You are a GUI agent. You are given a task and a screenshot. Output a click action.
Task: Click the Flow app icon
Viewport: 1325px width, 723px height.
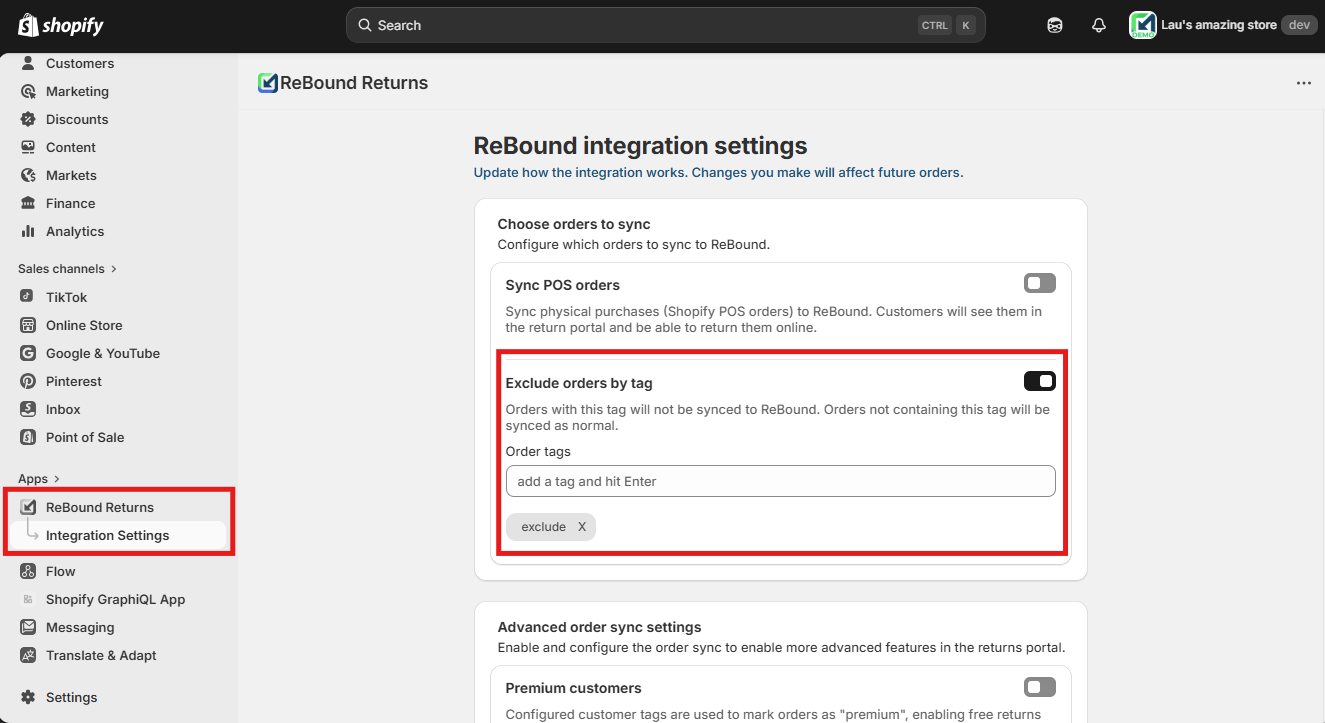[x=28, y=571]
